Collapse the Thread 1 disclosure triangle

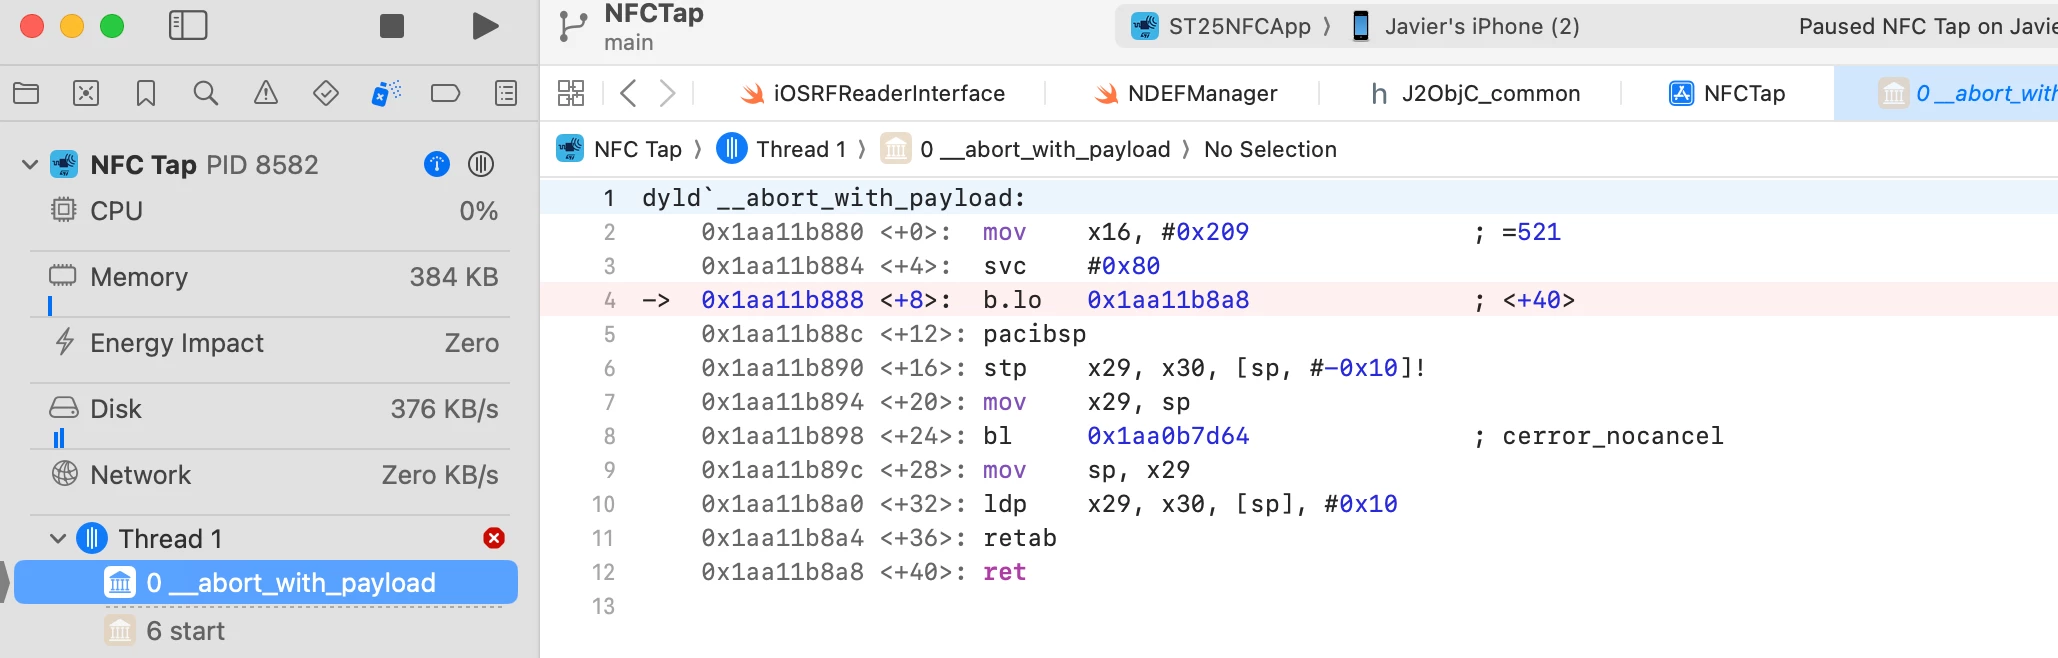(58, 539)
